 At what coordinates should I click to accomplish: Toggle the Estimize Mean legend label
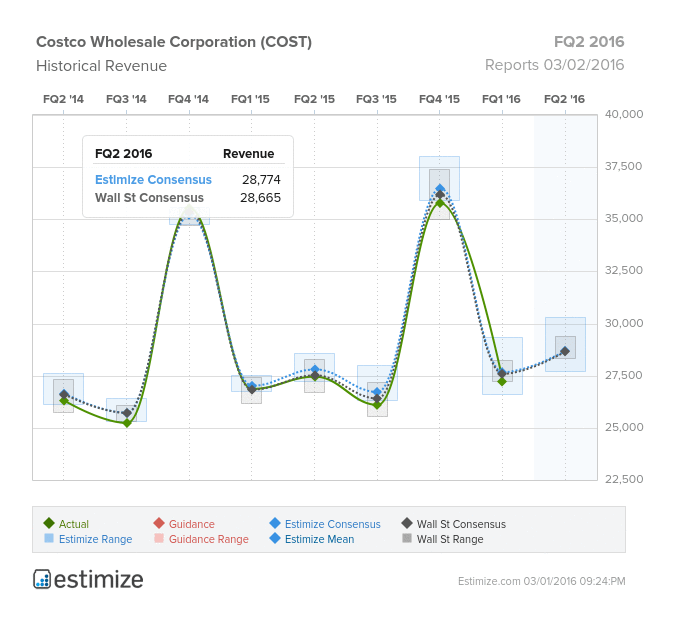[x=319, y=539]
